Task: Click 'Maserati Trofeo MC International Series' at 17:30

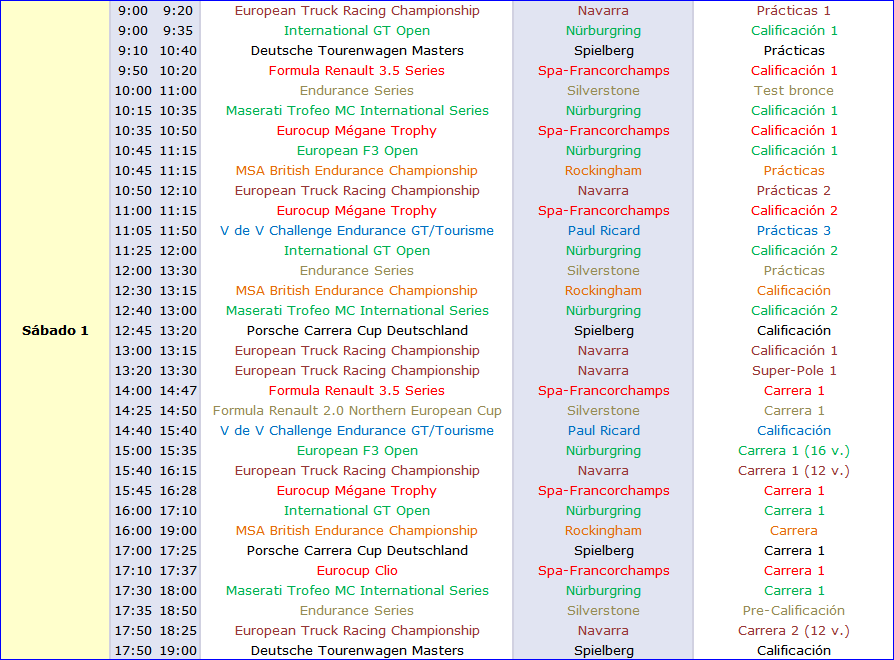Action: point(357,590)
